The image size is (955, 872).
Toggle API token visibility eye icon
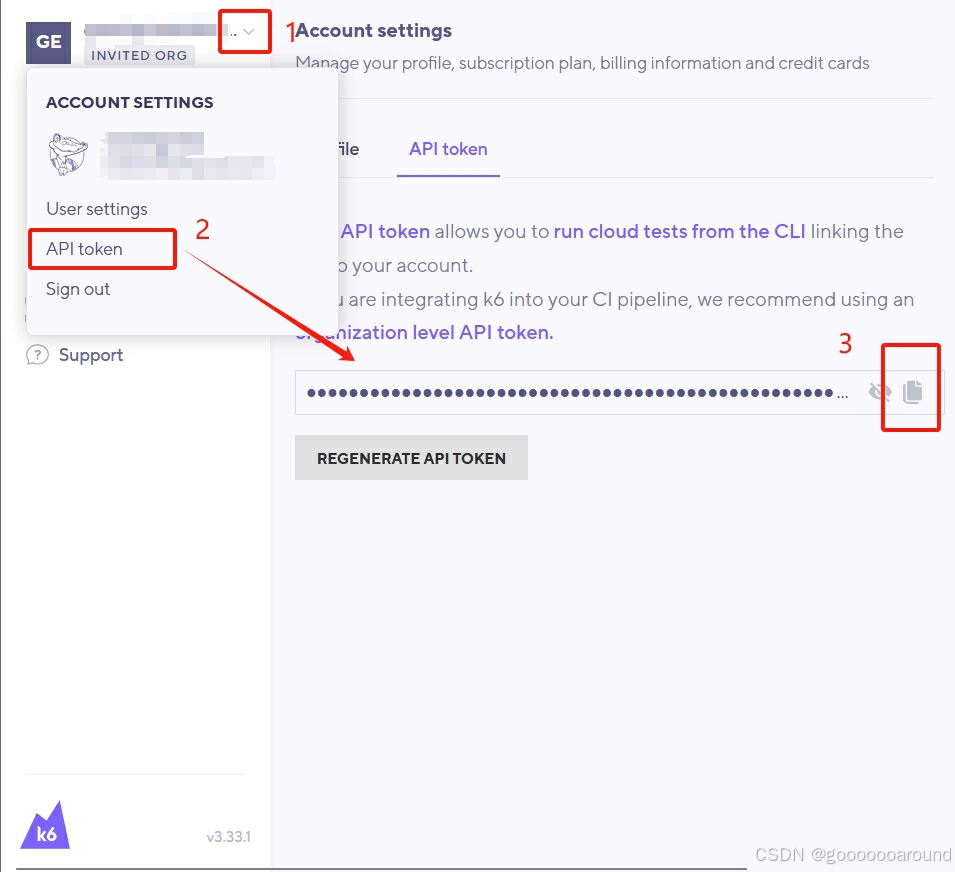pos(879,392)
